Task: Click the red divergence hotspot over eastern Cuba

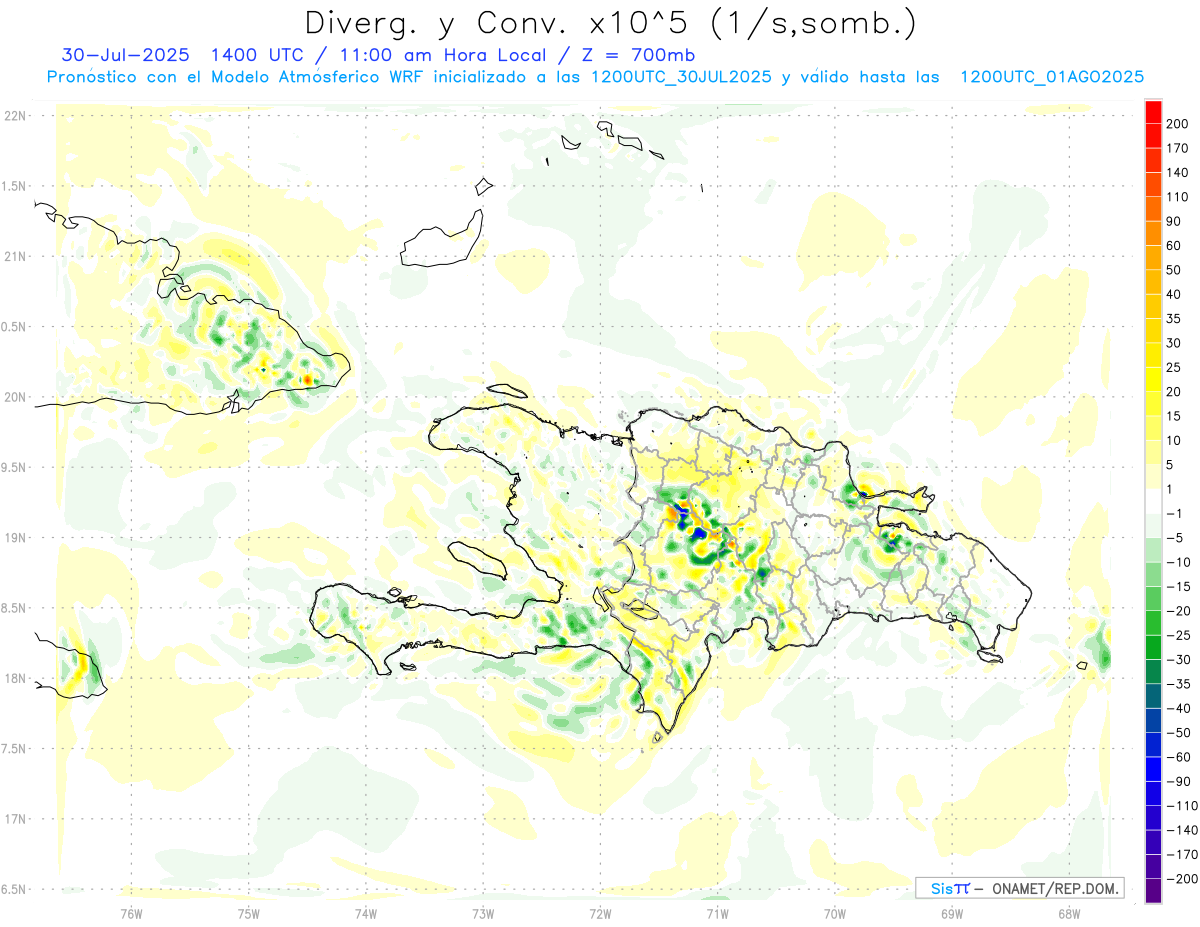Action: pos(307,380)
